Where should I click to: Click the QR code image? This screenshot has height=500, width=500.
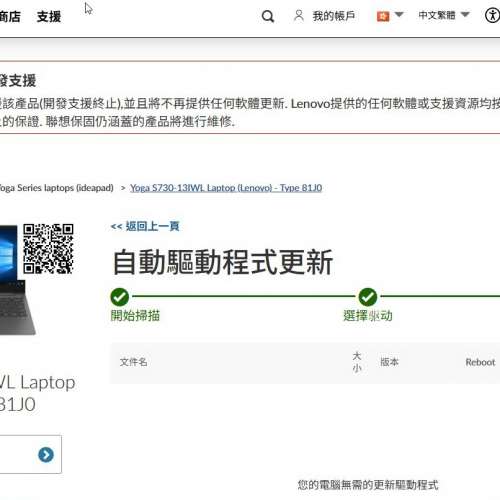(x=48, y=249)
